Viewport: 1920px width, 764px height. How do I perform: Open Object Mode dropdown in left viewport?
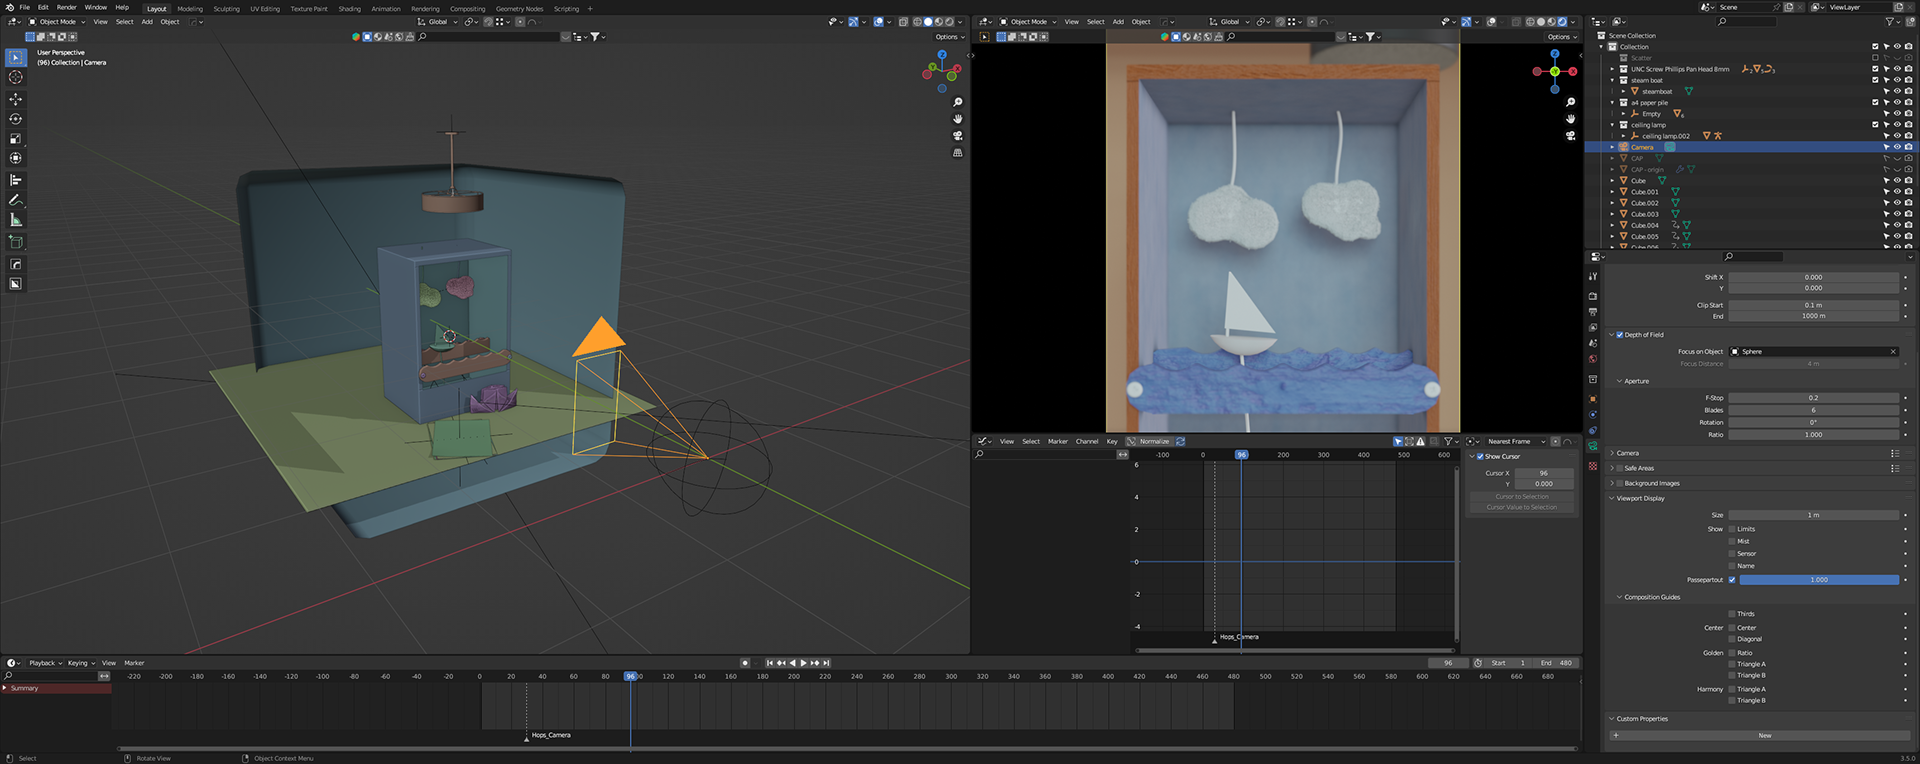click(x=56, y=22)
